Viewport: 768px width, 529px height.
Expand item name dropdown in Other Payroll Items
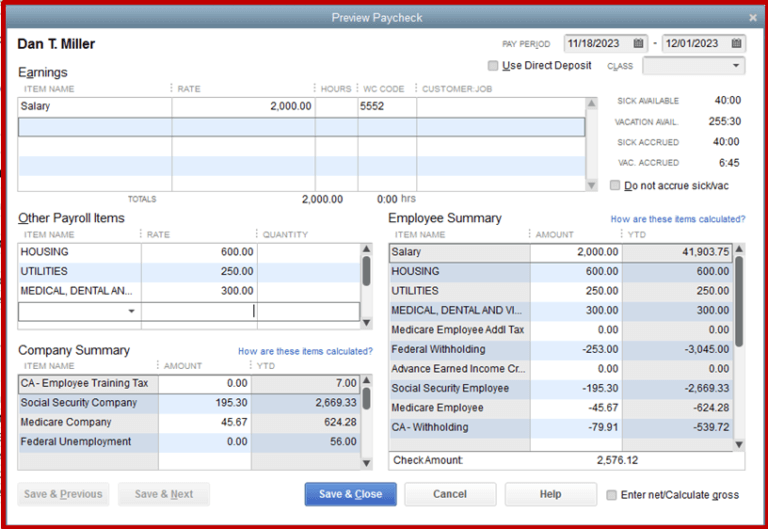(x=131, y=312)
